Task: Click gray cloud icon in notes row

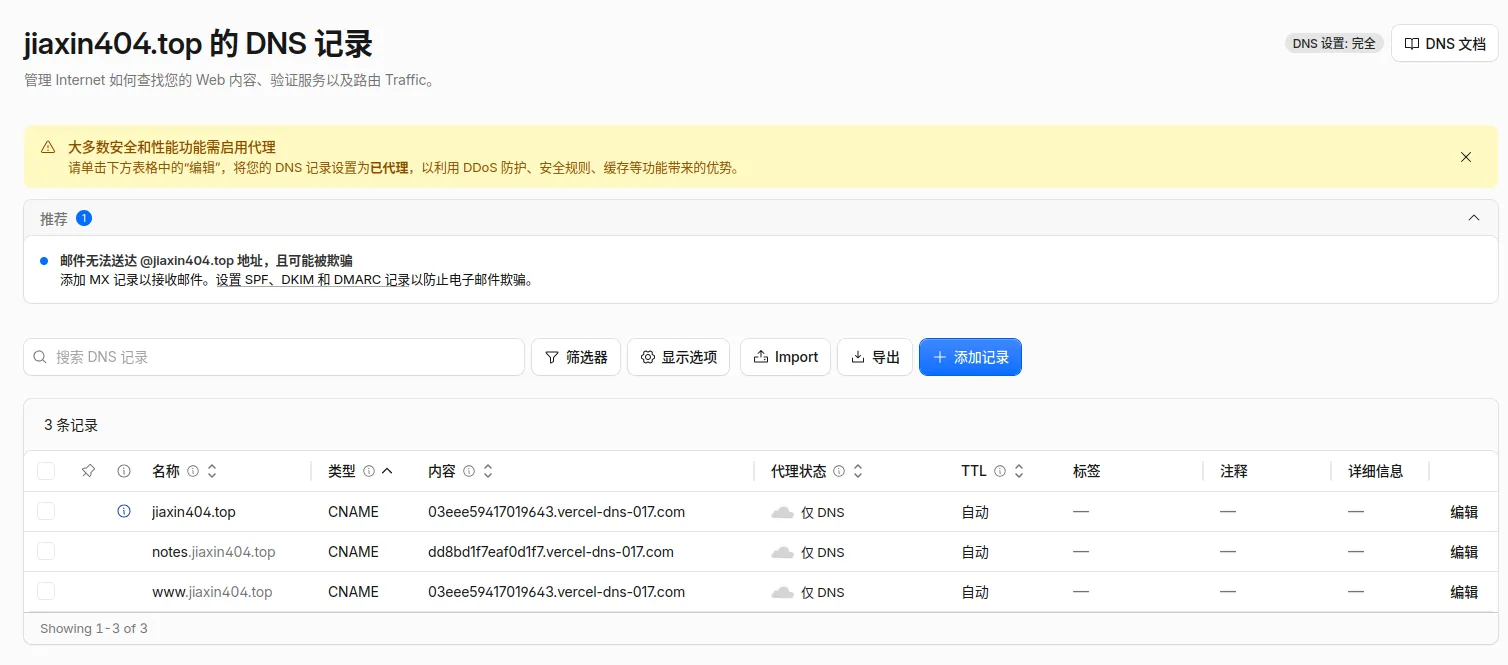Action: click(782, 552)
